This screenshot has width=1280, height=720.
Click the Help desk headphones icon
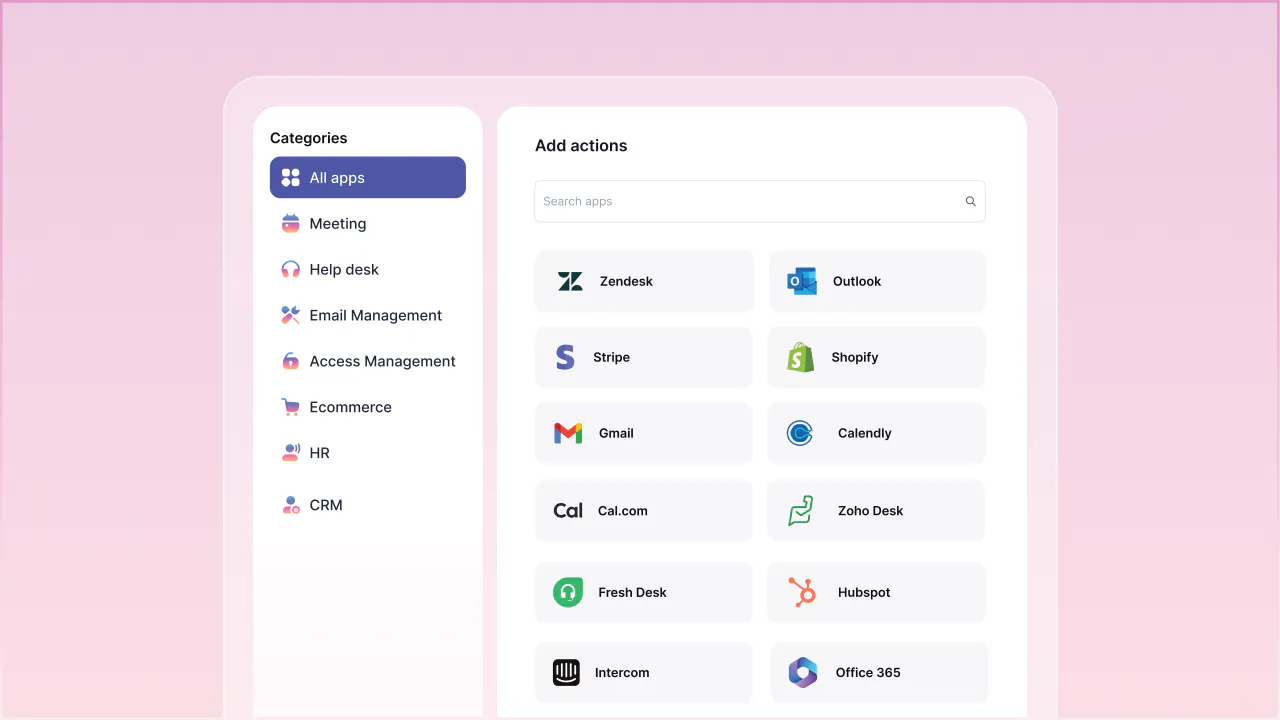click(x=291, y=270)
